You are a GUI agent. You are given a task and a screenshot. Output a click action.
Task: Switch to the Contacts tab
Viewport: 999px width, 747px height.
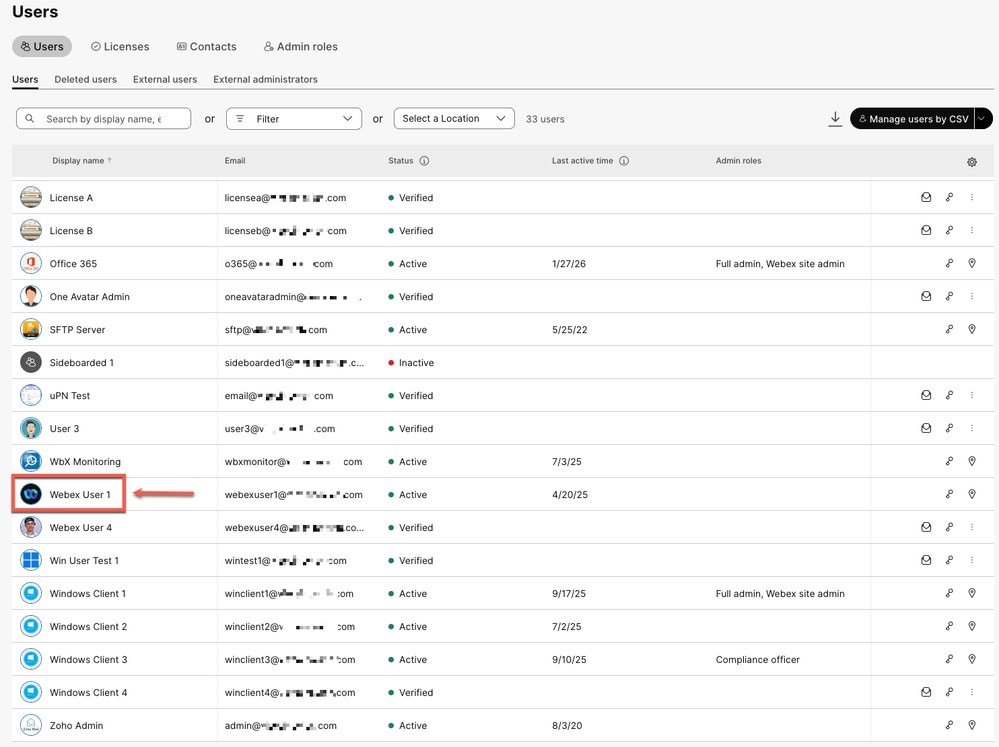point(206,46)
